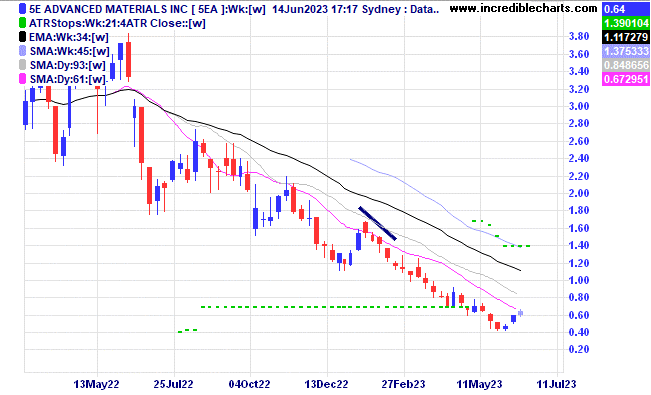This screenshot has width=651, height=395.
Task: Click the magenta SMA Dy 61 legend swatch
Action: click(x=22, y=79)
